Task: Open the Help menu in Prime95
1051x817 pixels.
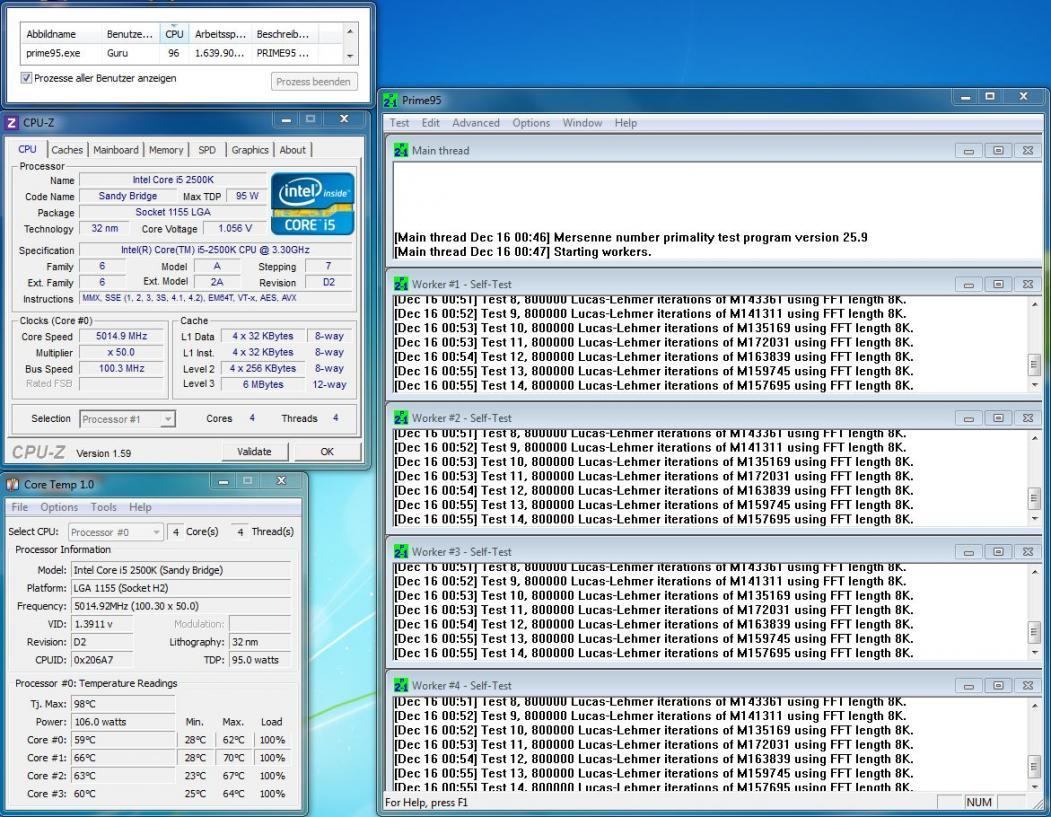Action: (625, 123)
